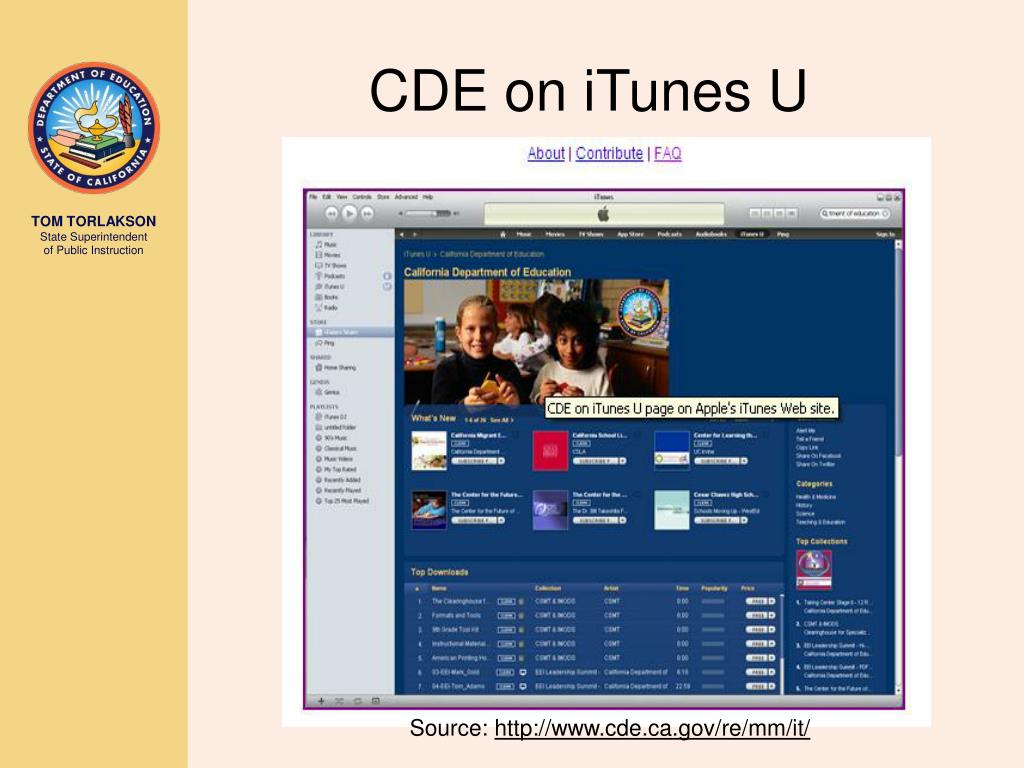The height and width of the screenshot is (768, 1024).
Task: Click Free button for Formats and Tools
Action: pyautogui.click(x=760, y=615)
